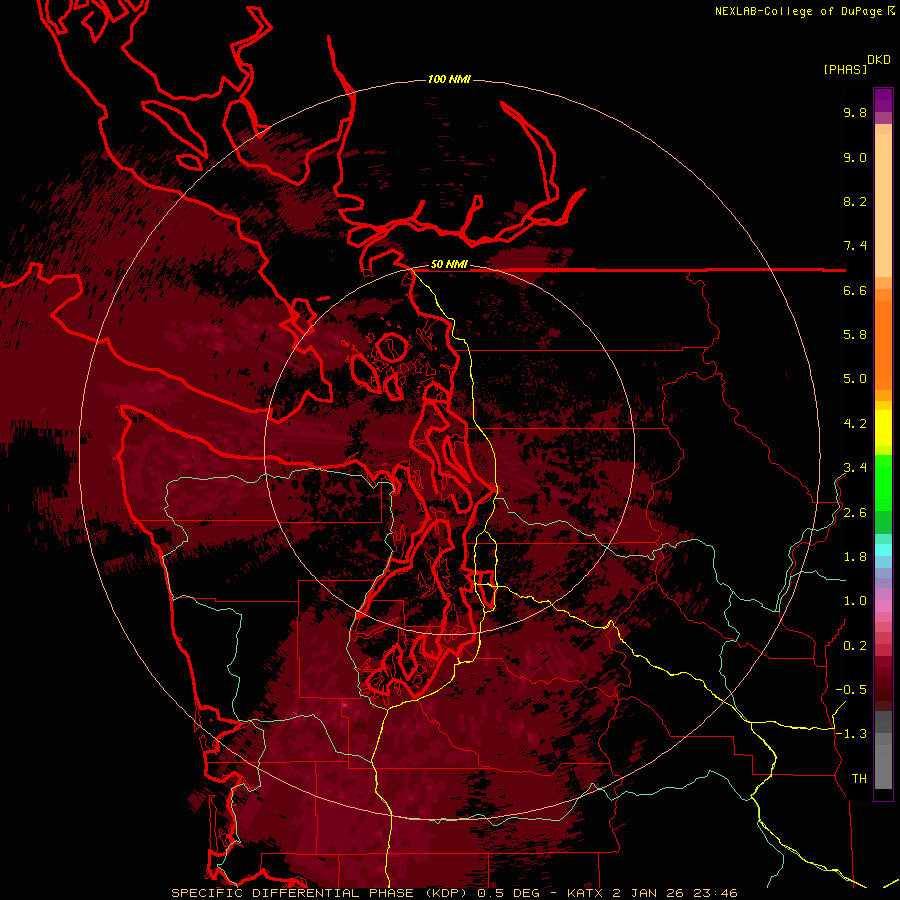
Task: Click the [PHAS] legend label
Action: point(845,69)
